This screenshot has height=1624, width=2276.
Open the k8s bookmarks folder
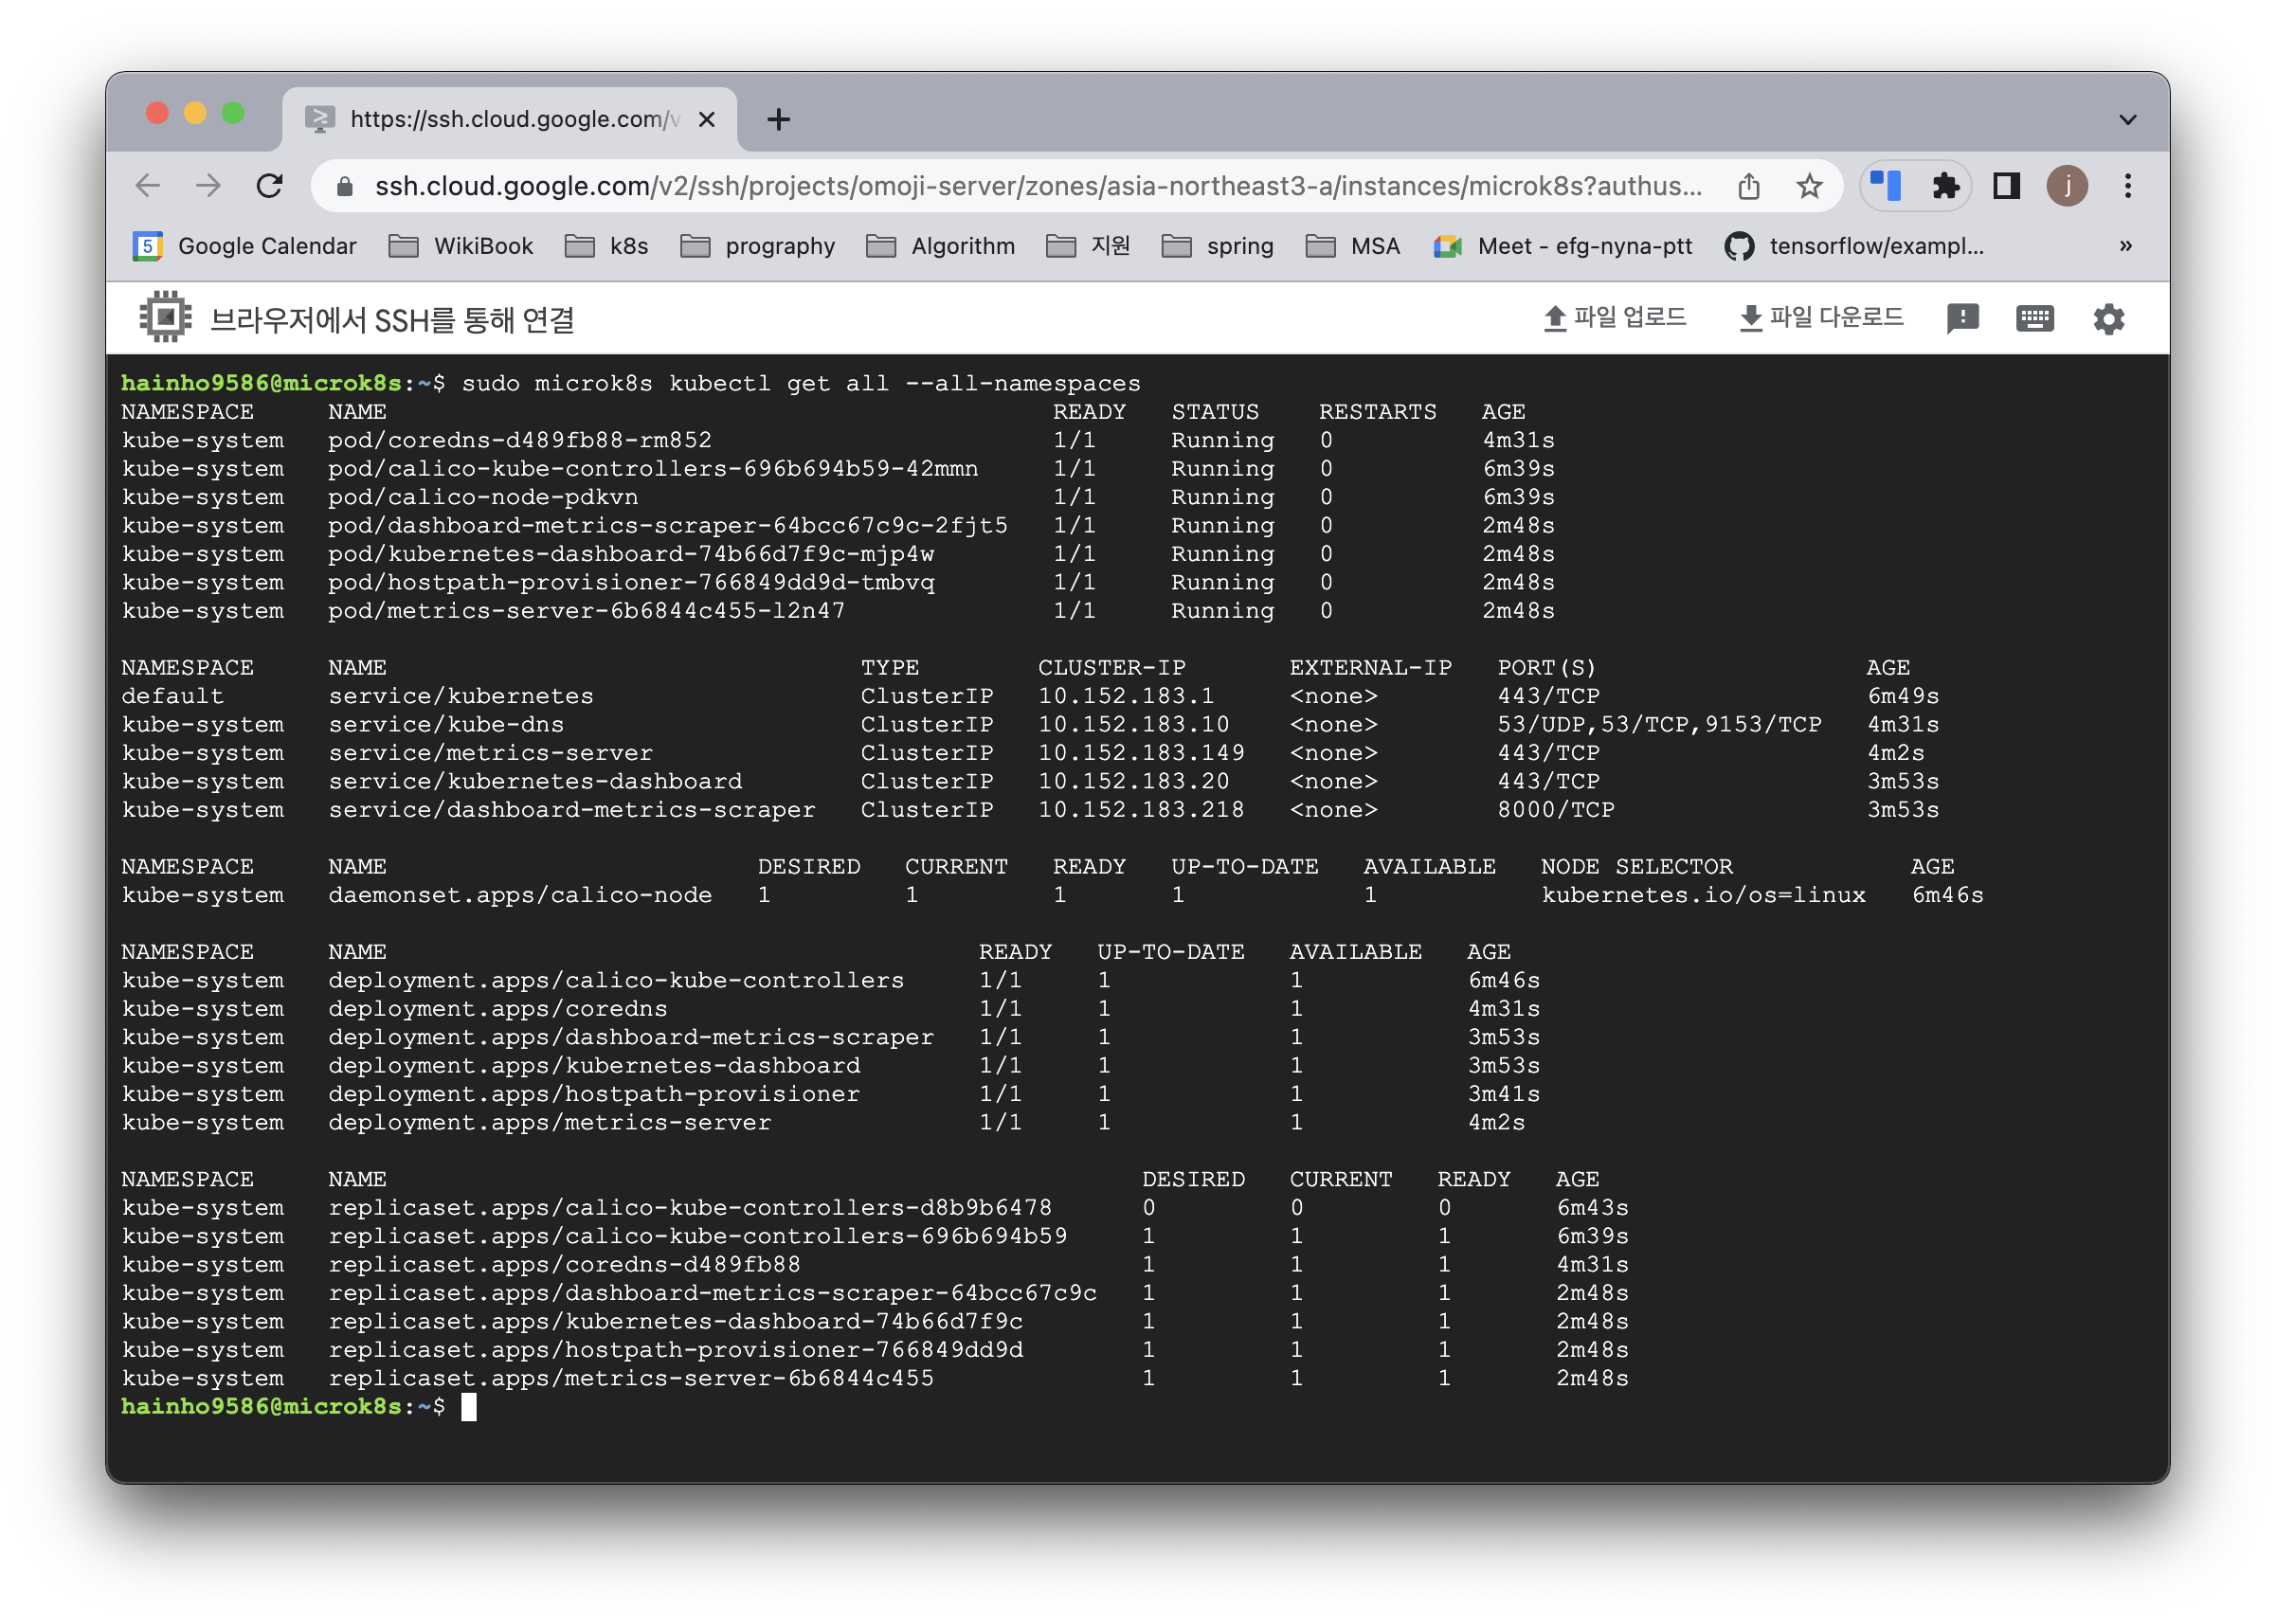[x=607, y=246]
